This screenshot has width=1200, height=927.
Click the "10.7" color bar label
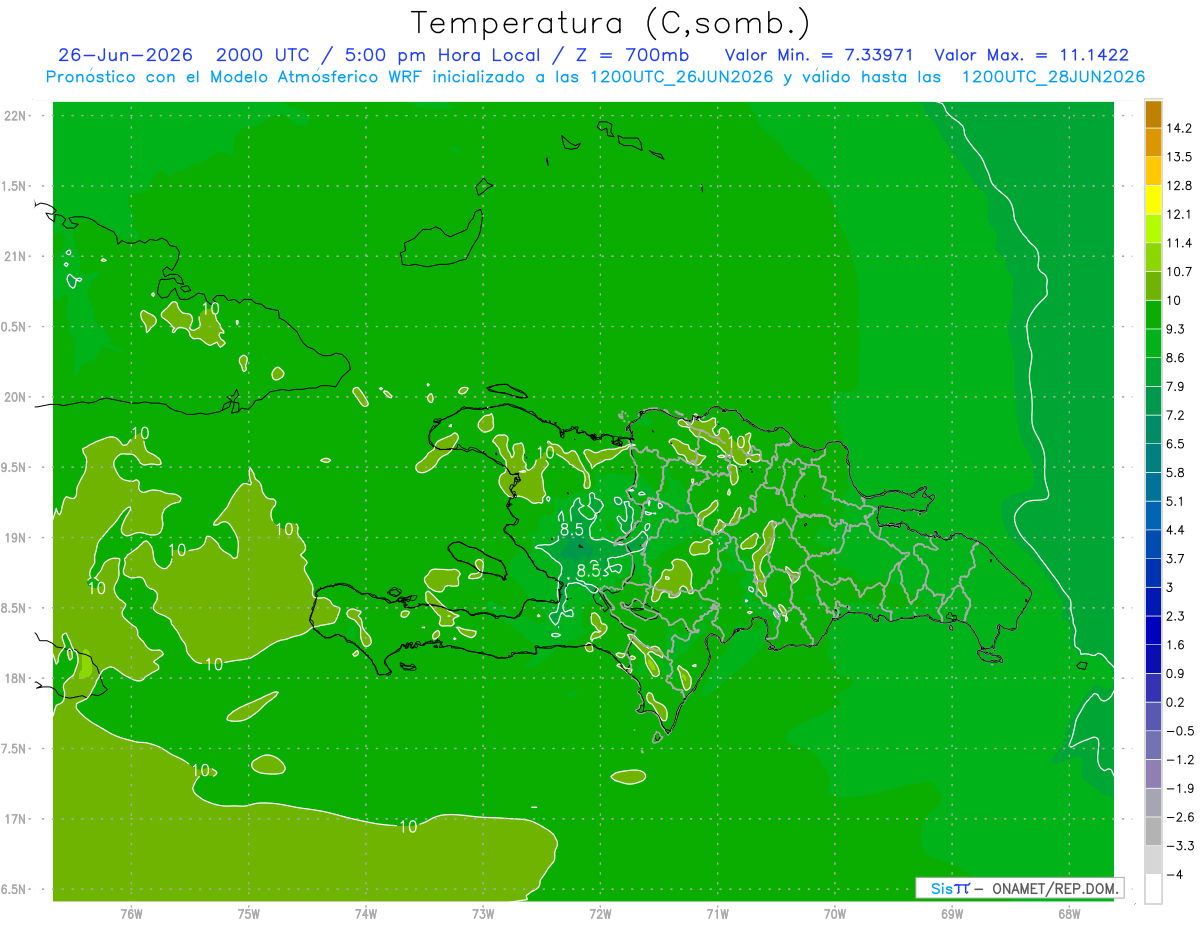[1179, 272]
